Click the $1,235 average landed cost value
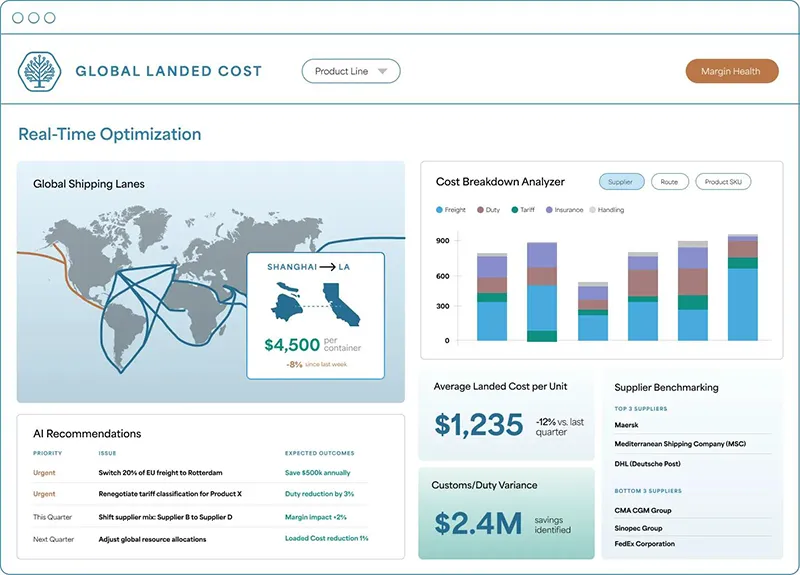Viewport: 800px width, 575px height. (x=479, y=425)
